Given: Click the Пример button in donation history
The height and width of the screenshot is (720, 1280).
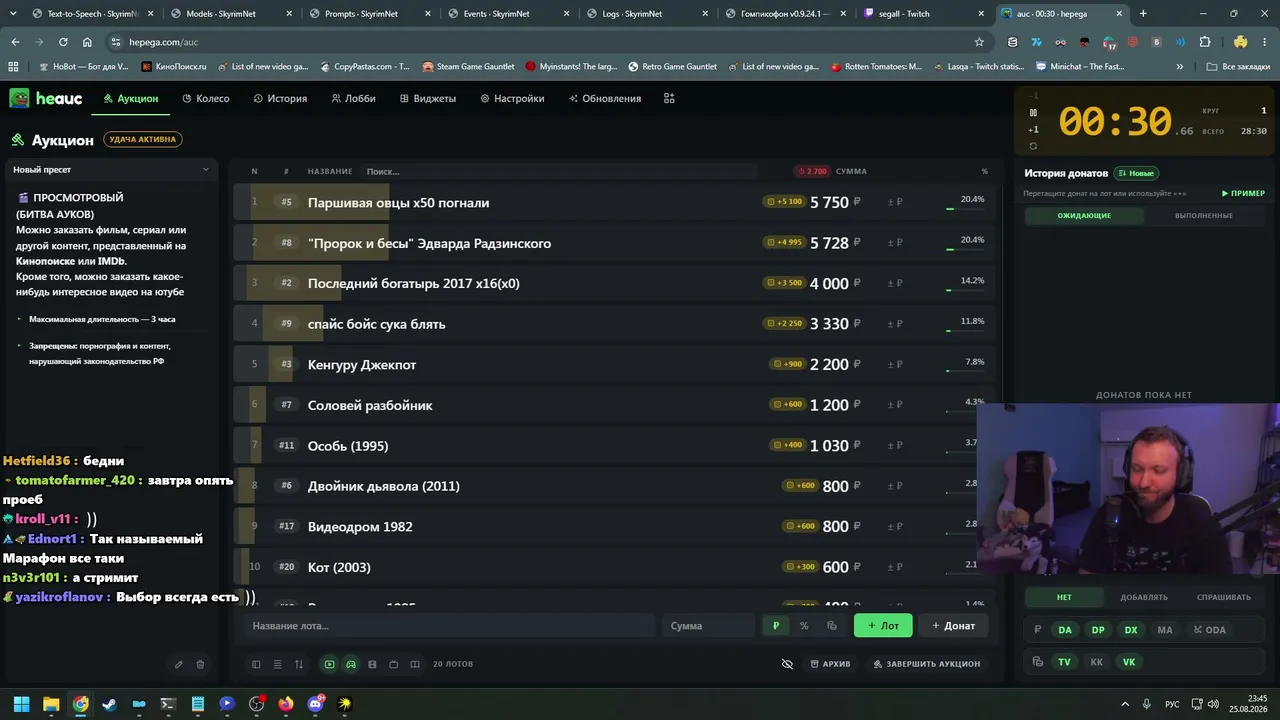Looking at the screenshot, I should pos(1243,193).
